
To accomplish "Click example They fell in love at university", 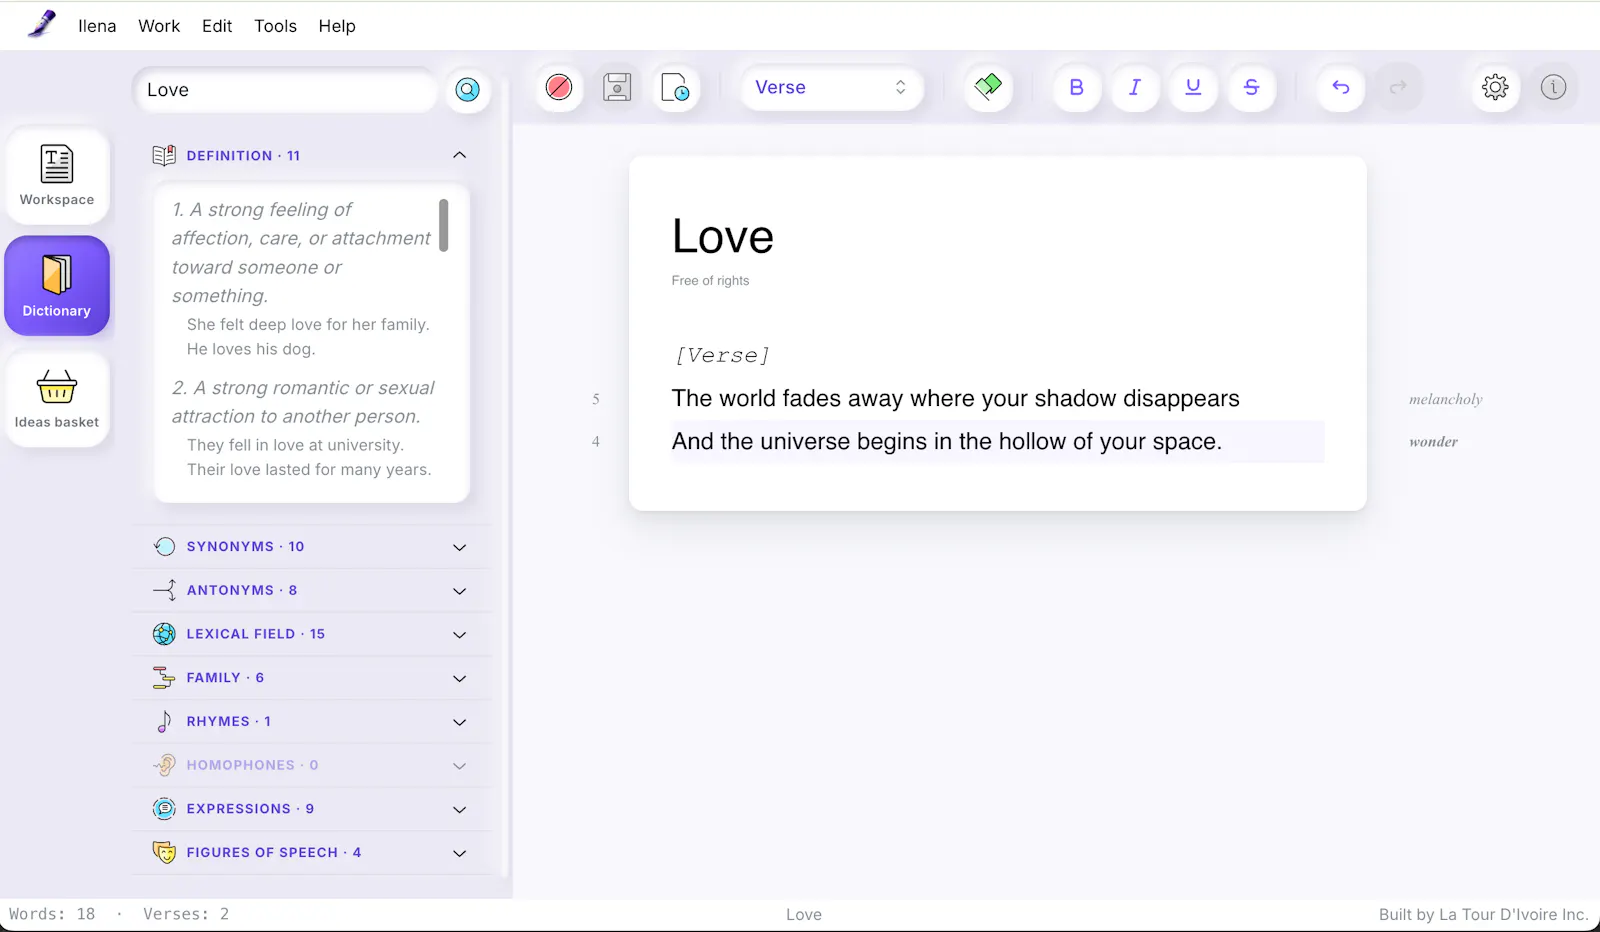I will (295, 445).
